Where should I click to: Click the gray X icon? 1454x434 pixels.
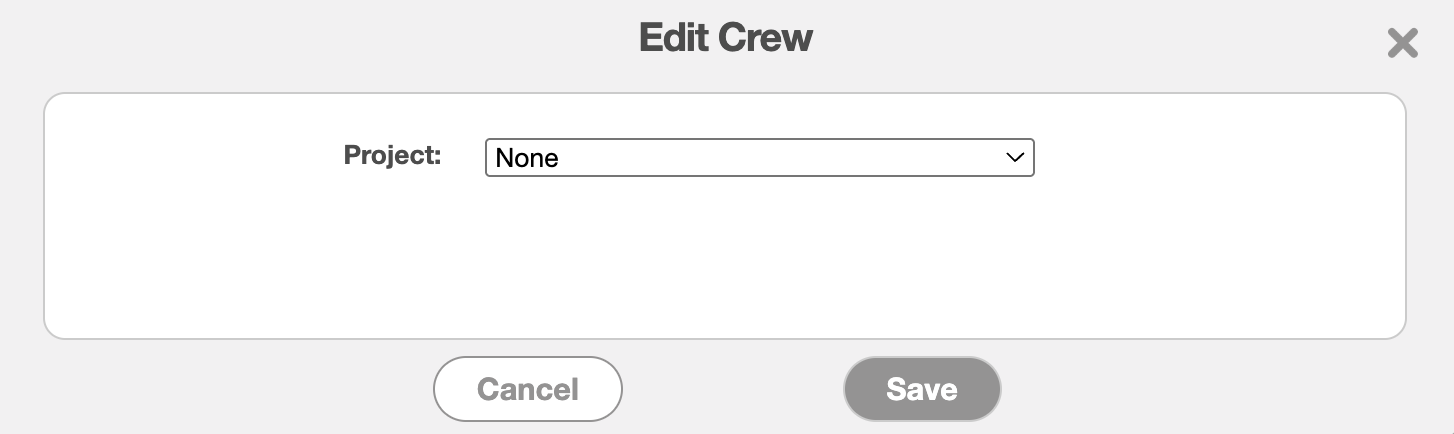(x=1402, y=43)
